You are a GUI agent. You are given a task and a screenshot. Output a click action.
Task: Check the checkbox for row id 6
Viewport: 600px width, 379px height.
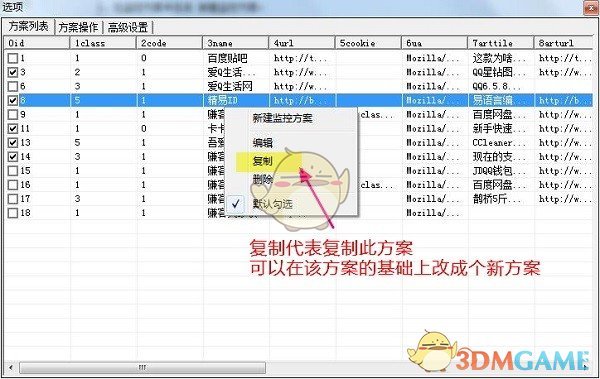[x=13, y=86]
